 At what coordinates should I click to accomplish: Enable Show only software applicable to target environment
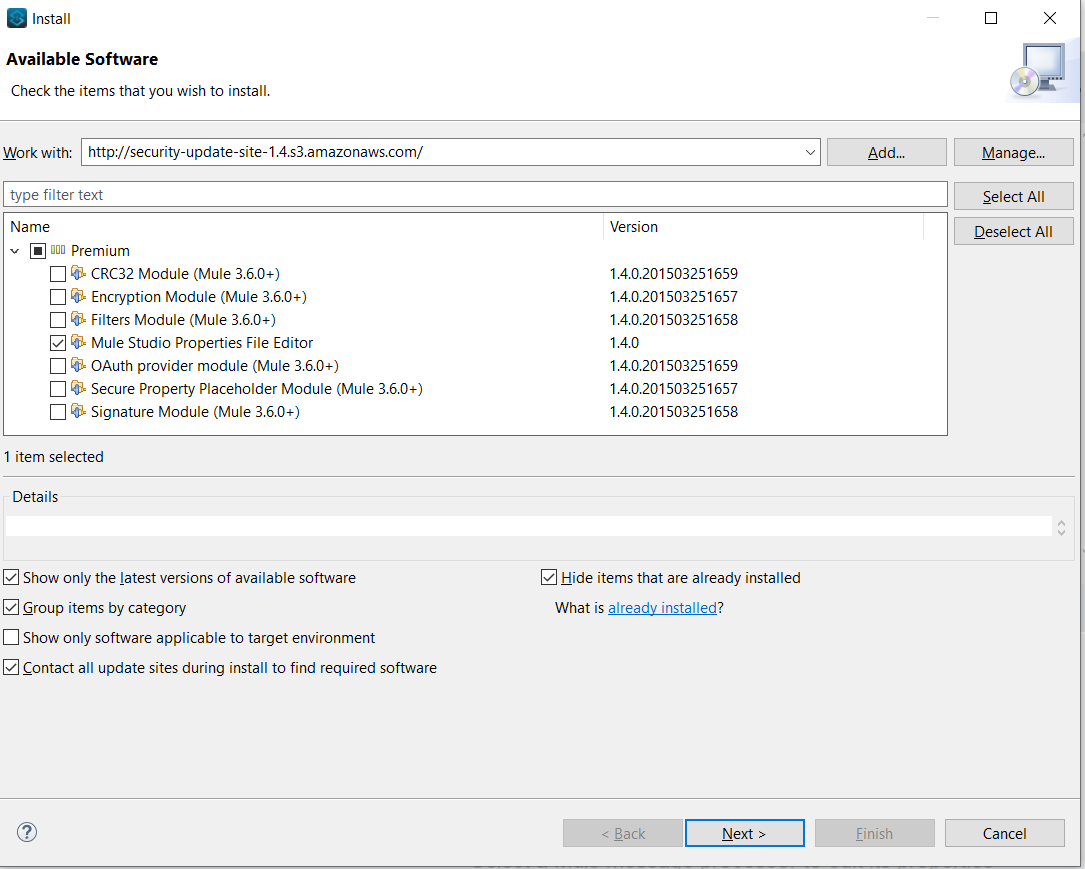(x=10, y=637)
